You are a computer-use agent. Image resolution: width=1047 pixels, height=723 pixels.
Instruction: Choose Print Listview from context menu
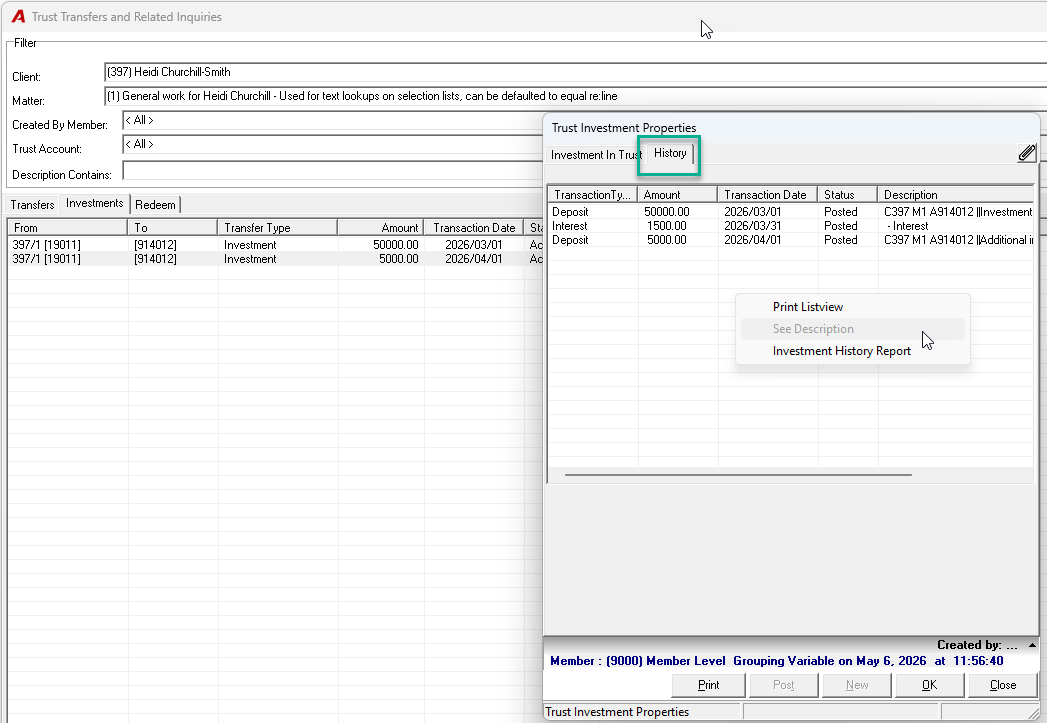807,307
